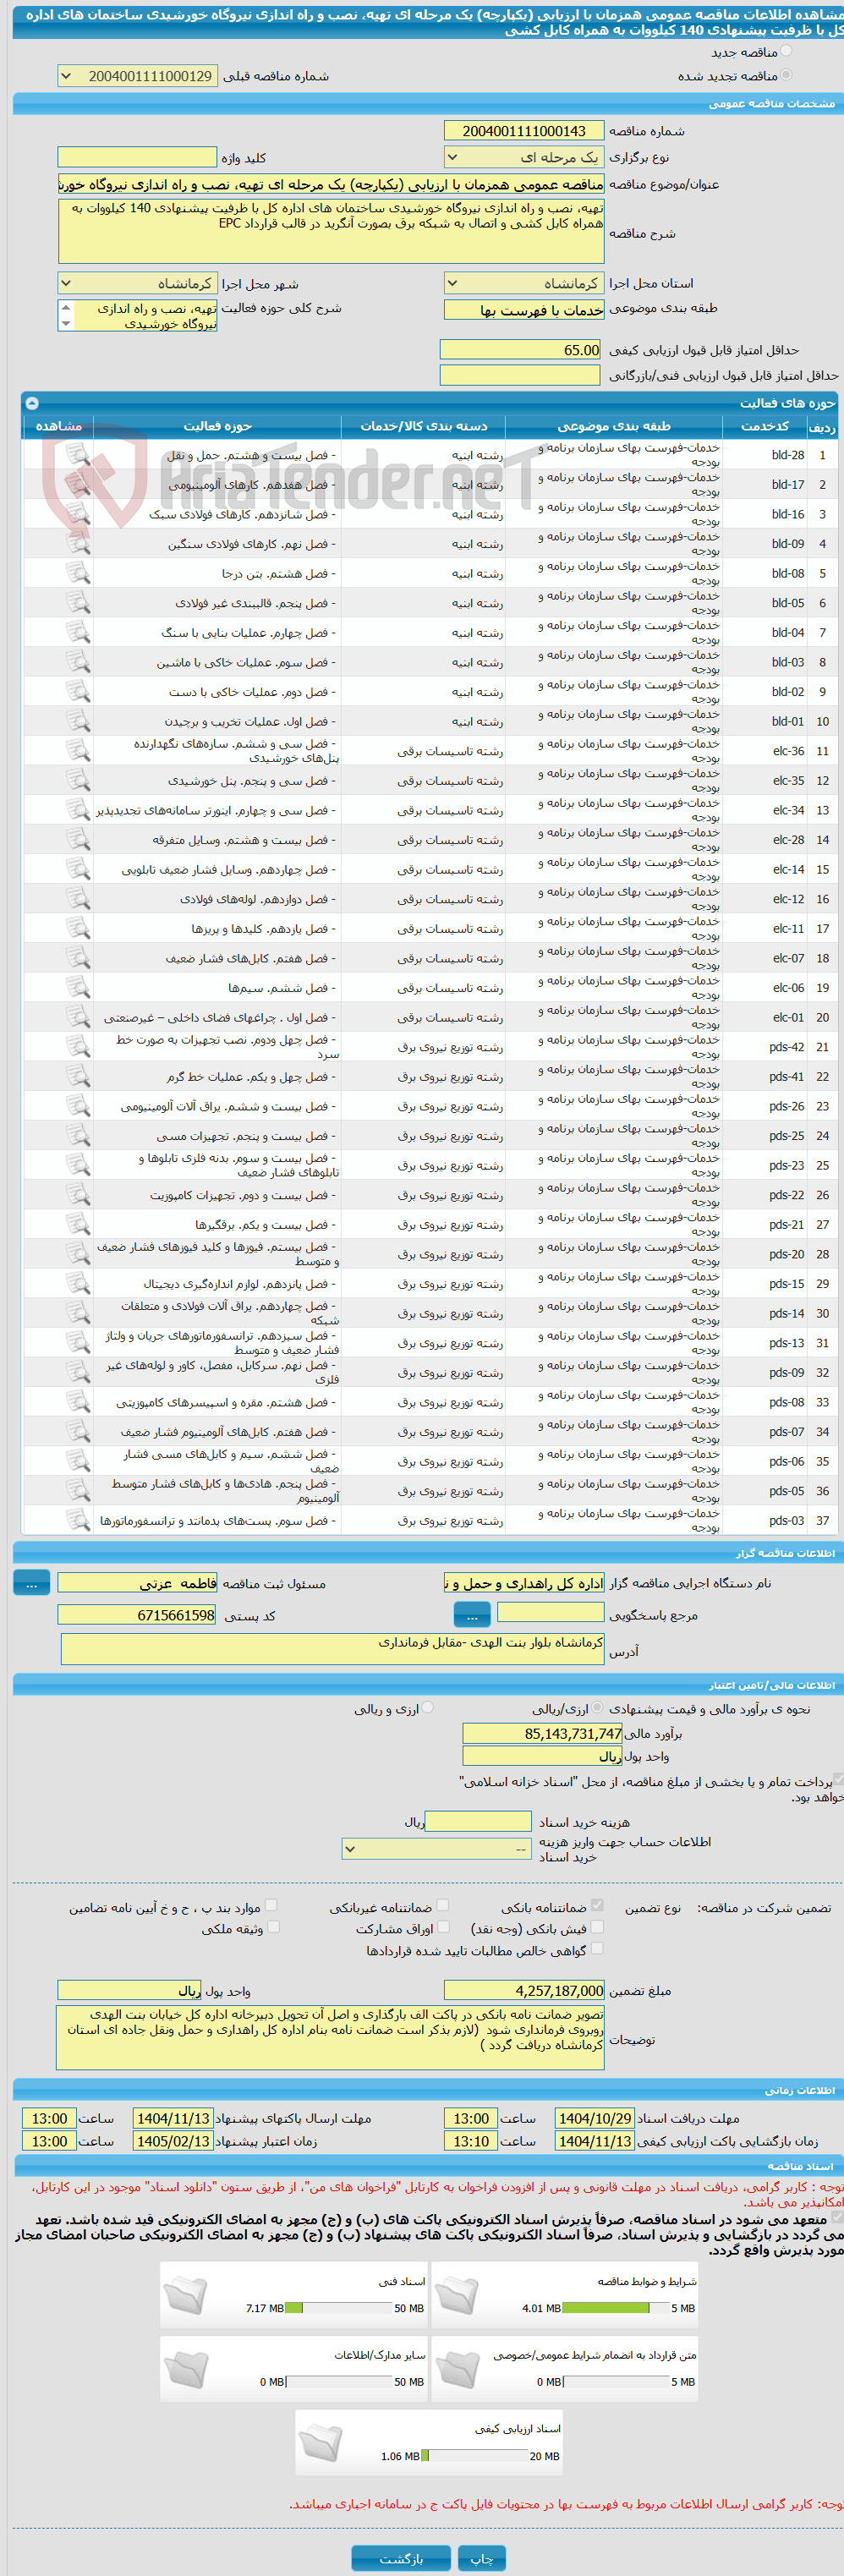The height and width of the screenshot is (2576, 844).
Task: Select the مناقصه تجدید شده radio button
Action: [x=786, y=75]
